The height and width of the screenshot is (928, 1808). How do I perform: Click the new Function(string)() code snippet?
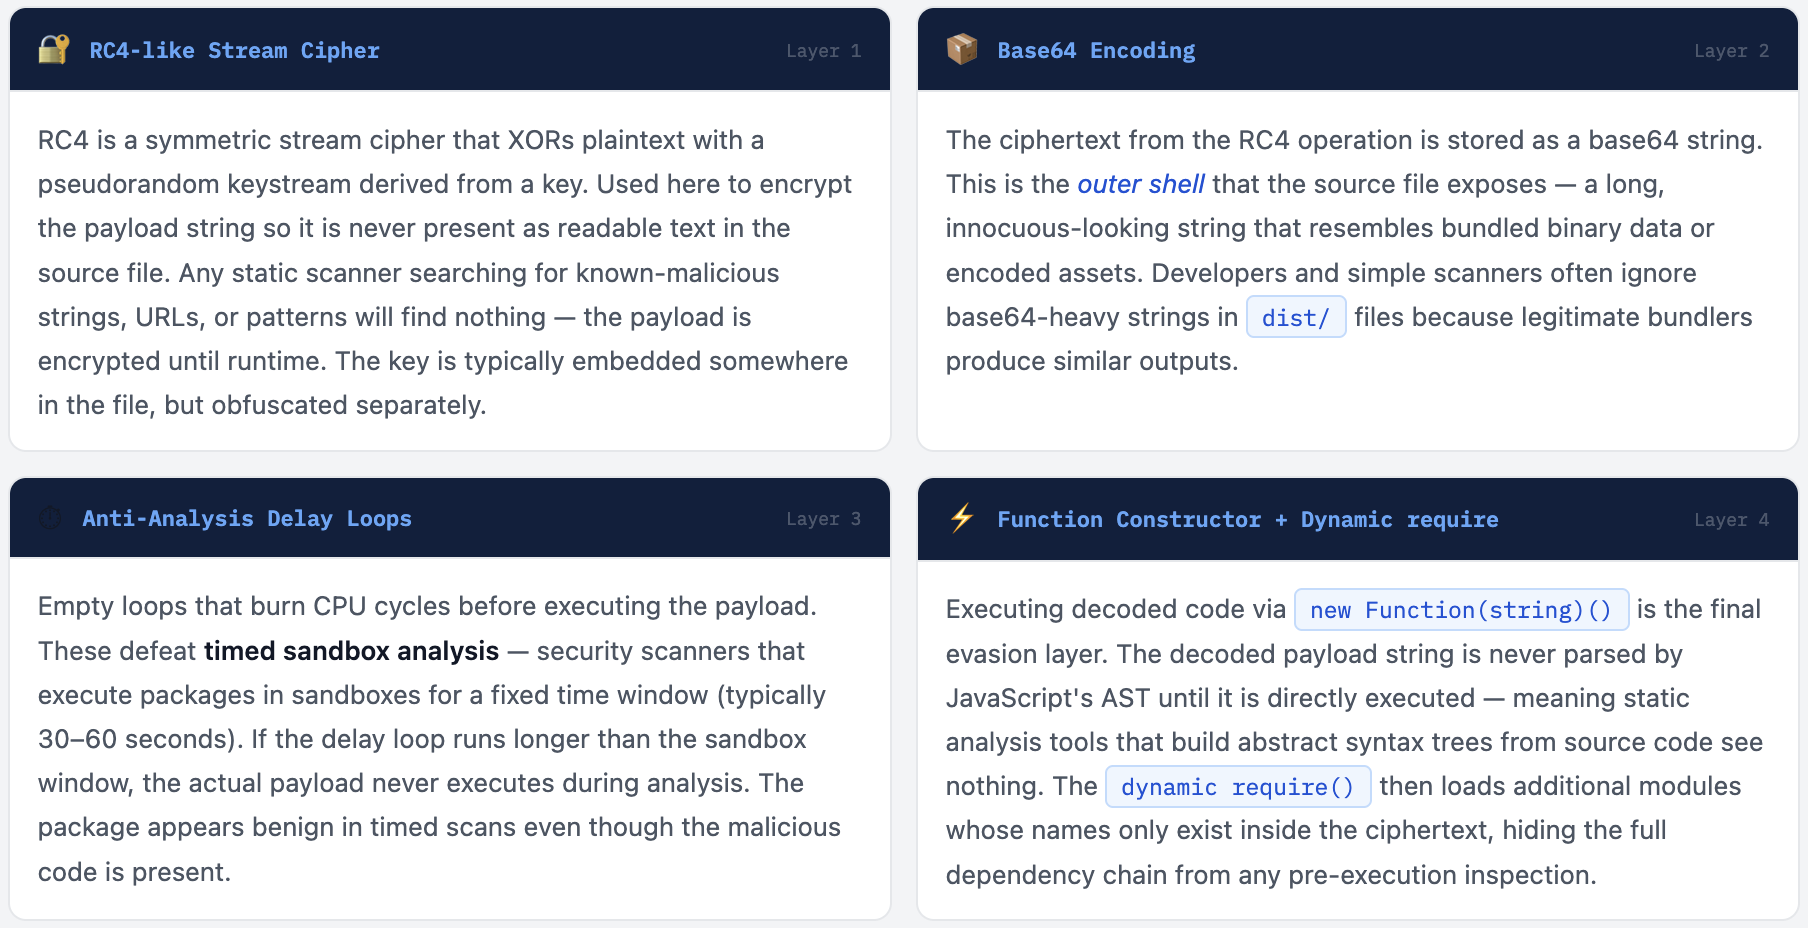coord(1461,610)
